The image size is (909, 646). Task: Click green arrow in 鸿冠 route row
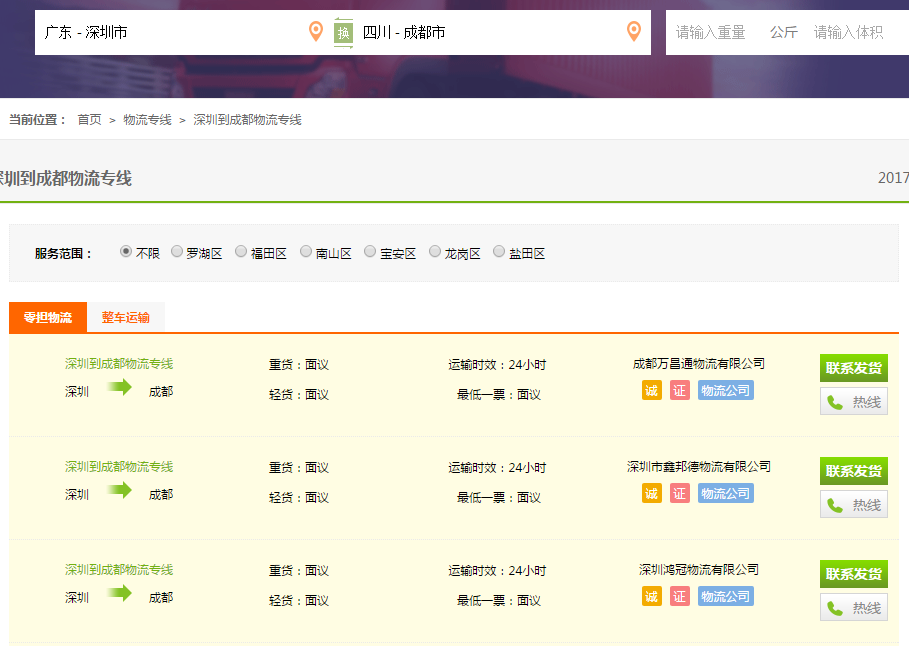(x=119, y=593)
